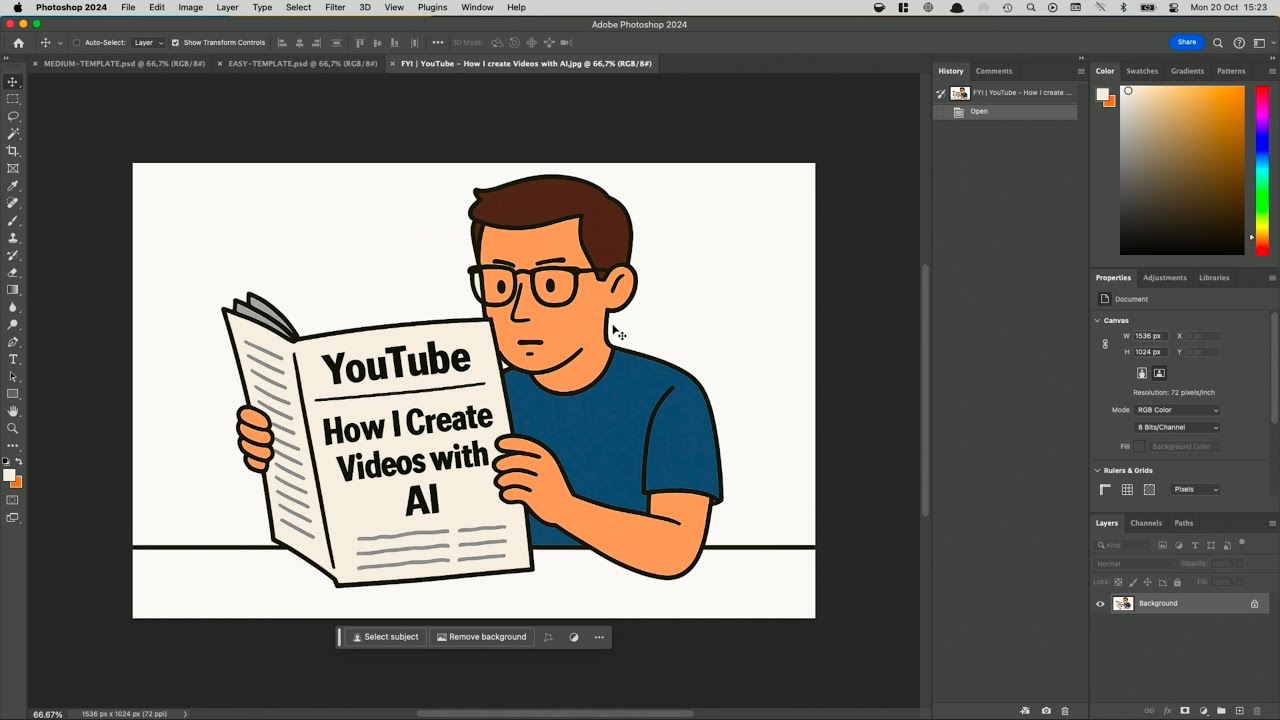Toggle rulers icon in Rulers & Grids
Screen dimensions: 1280x720
[x=1105, y=489]
